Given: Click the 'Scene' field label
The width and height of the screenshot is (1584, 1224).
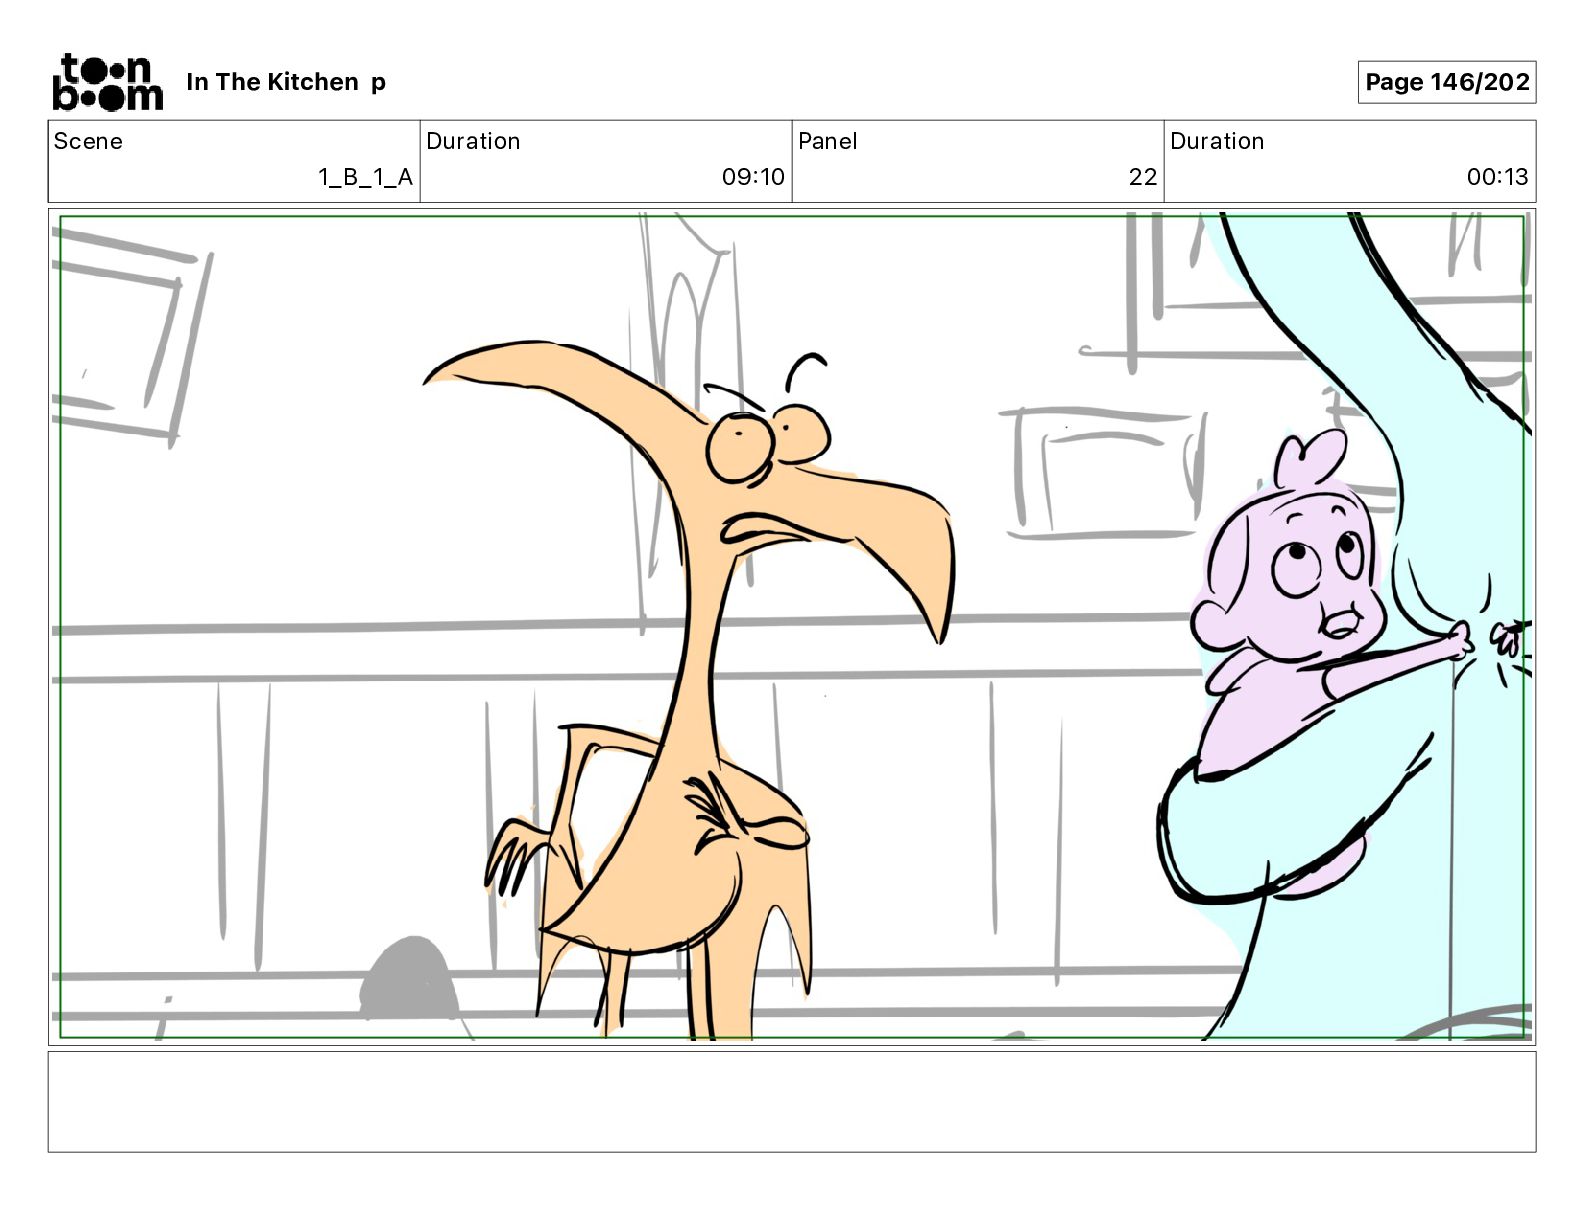Looking at the screenshot, I should tap(88, 141).
